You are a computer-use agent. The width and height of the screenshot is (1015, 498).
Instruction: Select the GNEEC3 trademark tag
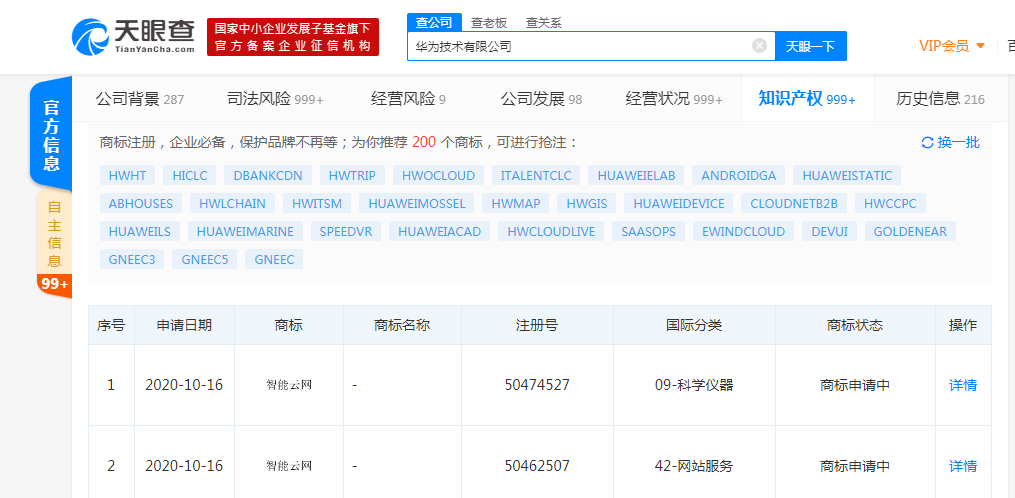(x=132, y=259)
